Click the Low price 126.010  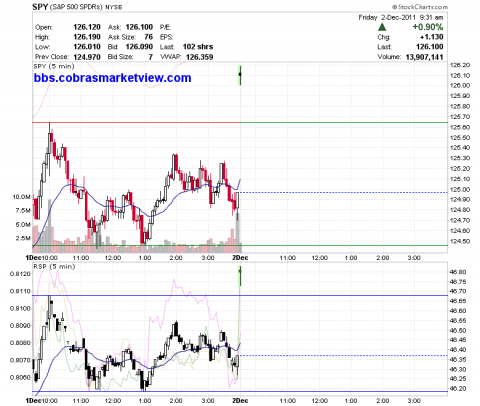87,47
